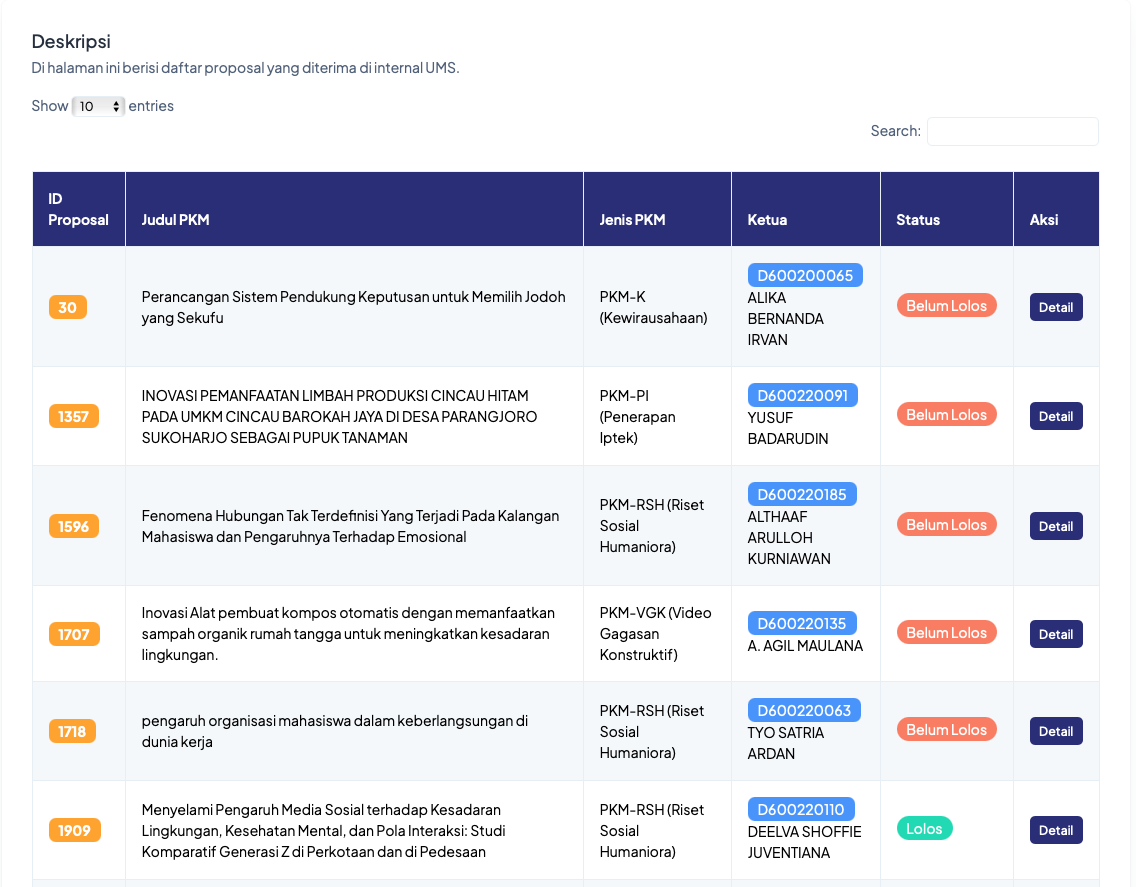The height and width of the screenshot is (887, 1136).
Task: Sort table by Jenis PKM header
Action: (x=657, y=209)
